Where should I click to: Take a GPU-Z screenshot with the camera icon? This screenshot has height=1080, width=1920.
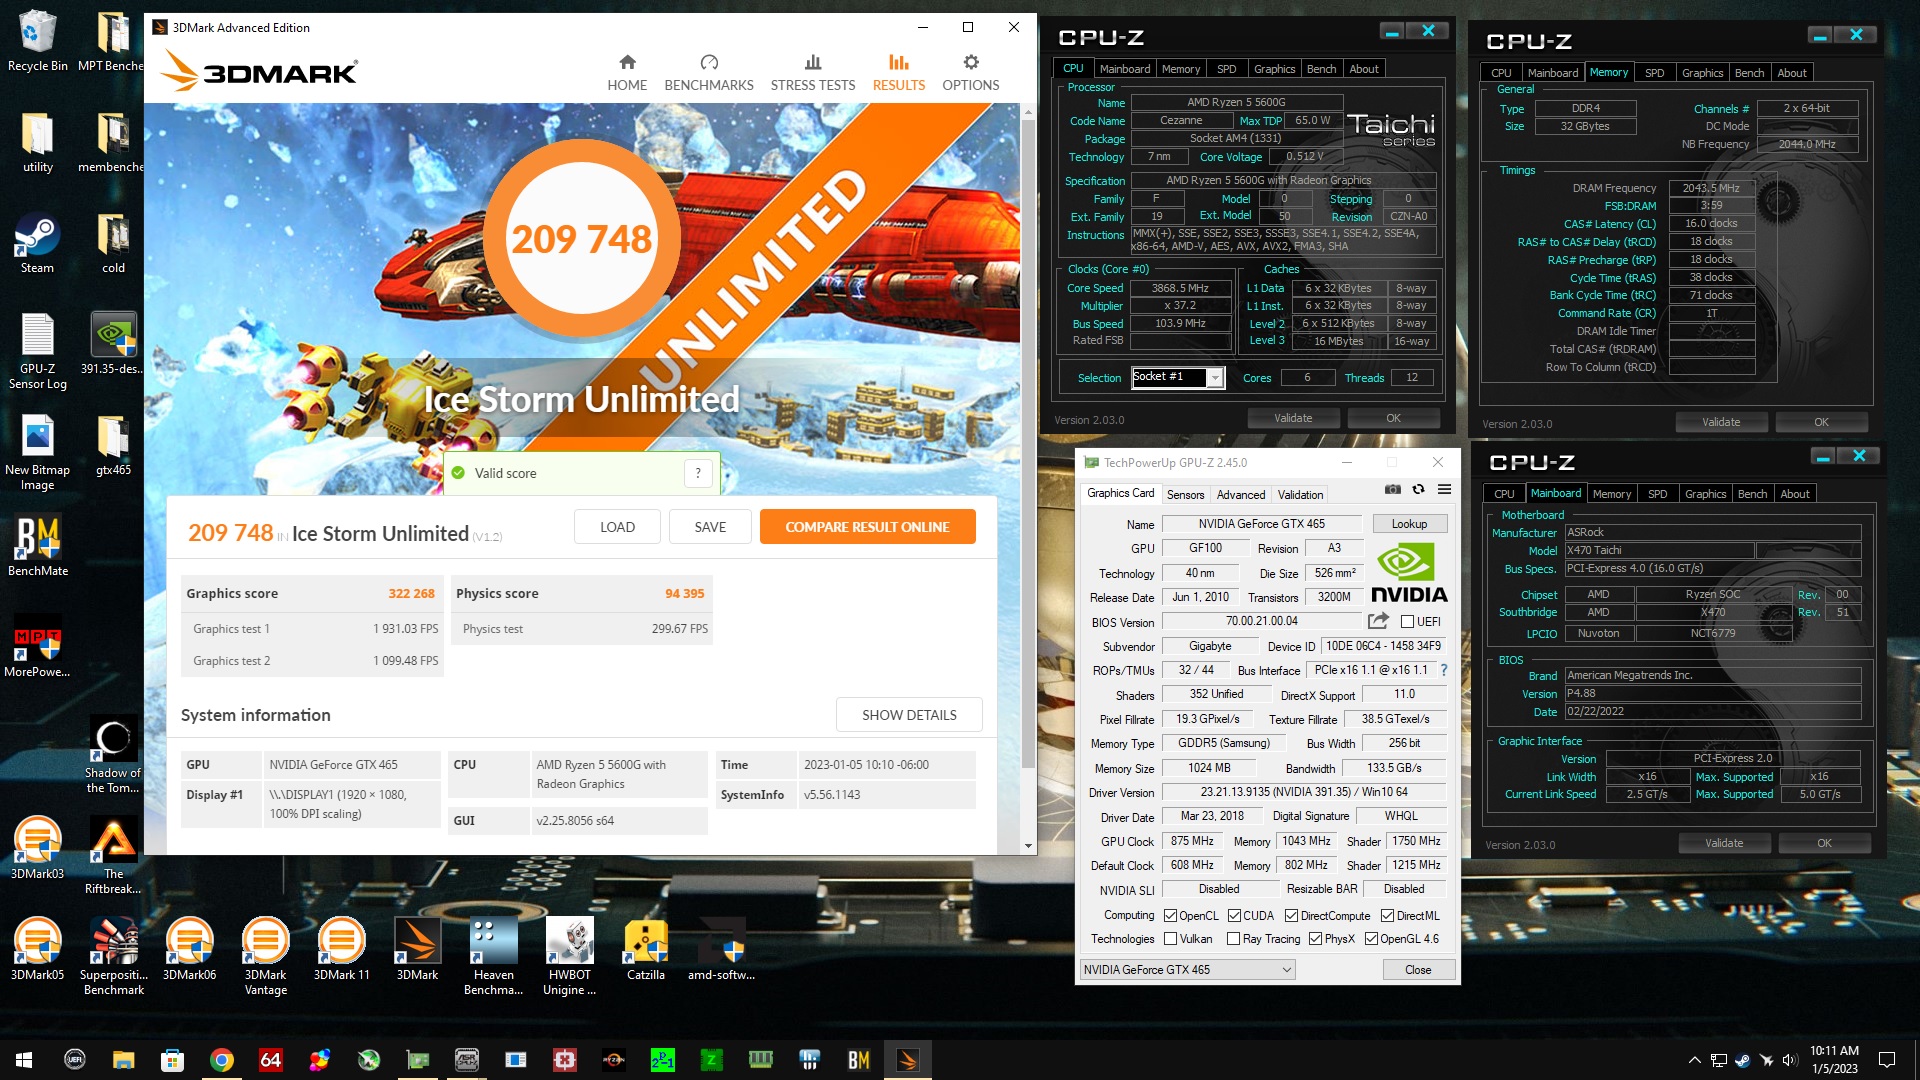[1393, 490]
